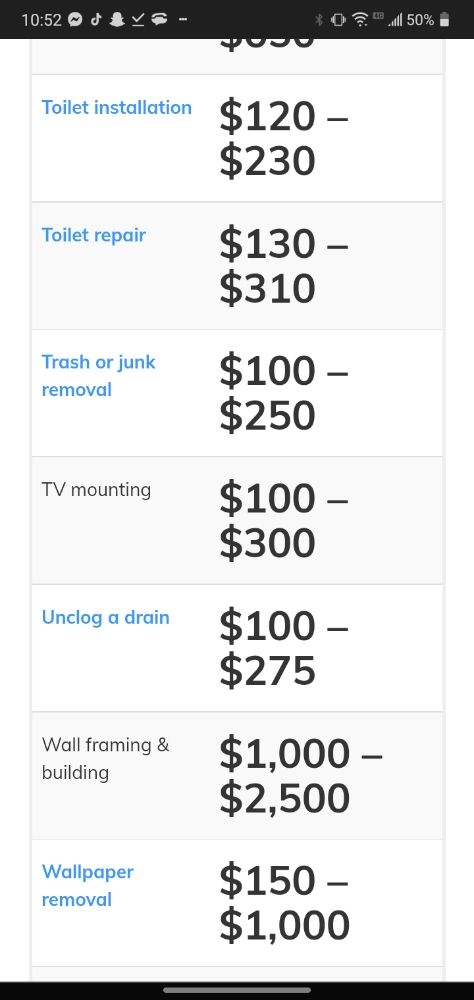The height and width of the screenshot is (1000, 474).
Task: Tap the cellular signal bars icon
Action: (x=396, y=20)
